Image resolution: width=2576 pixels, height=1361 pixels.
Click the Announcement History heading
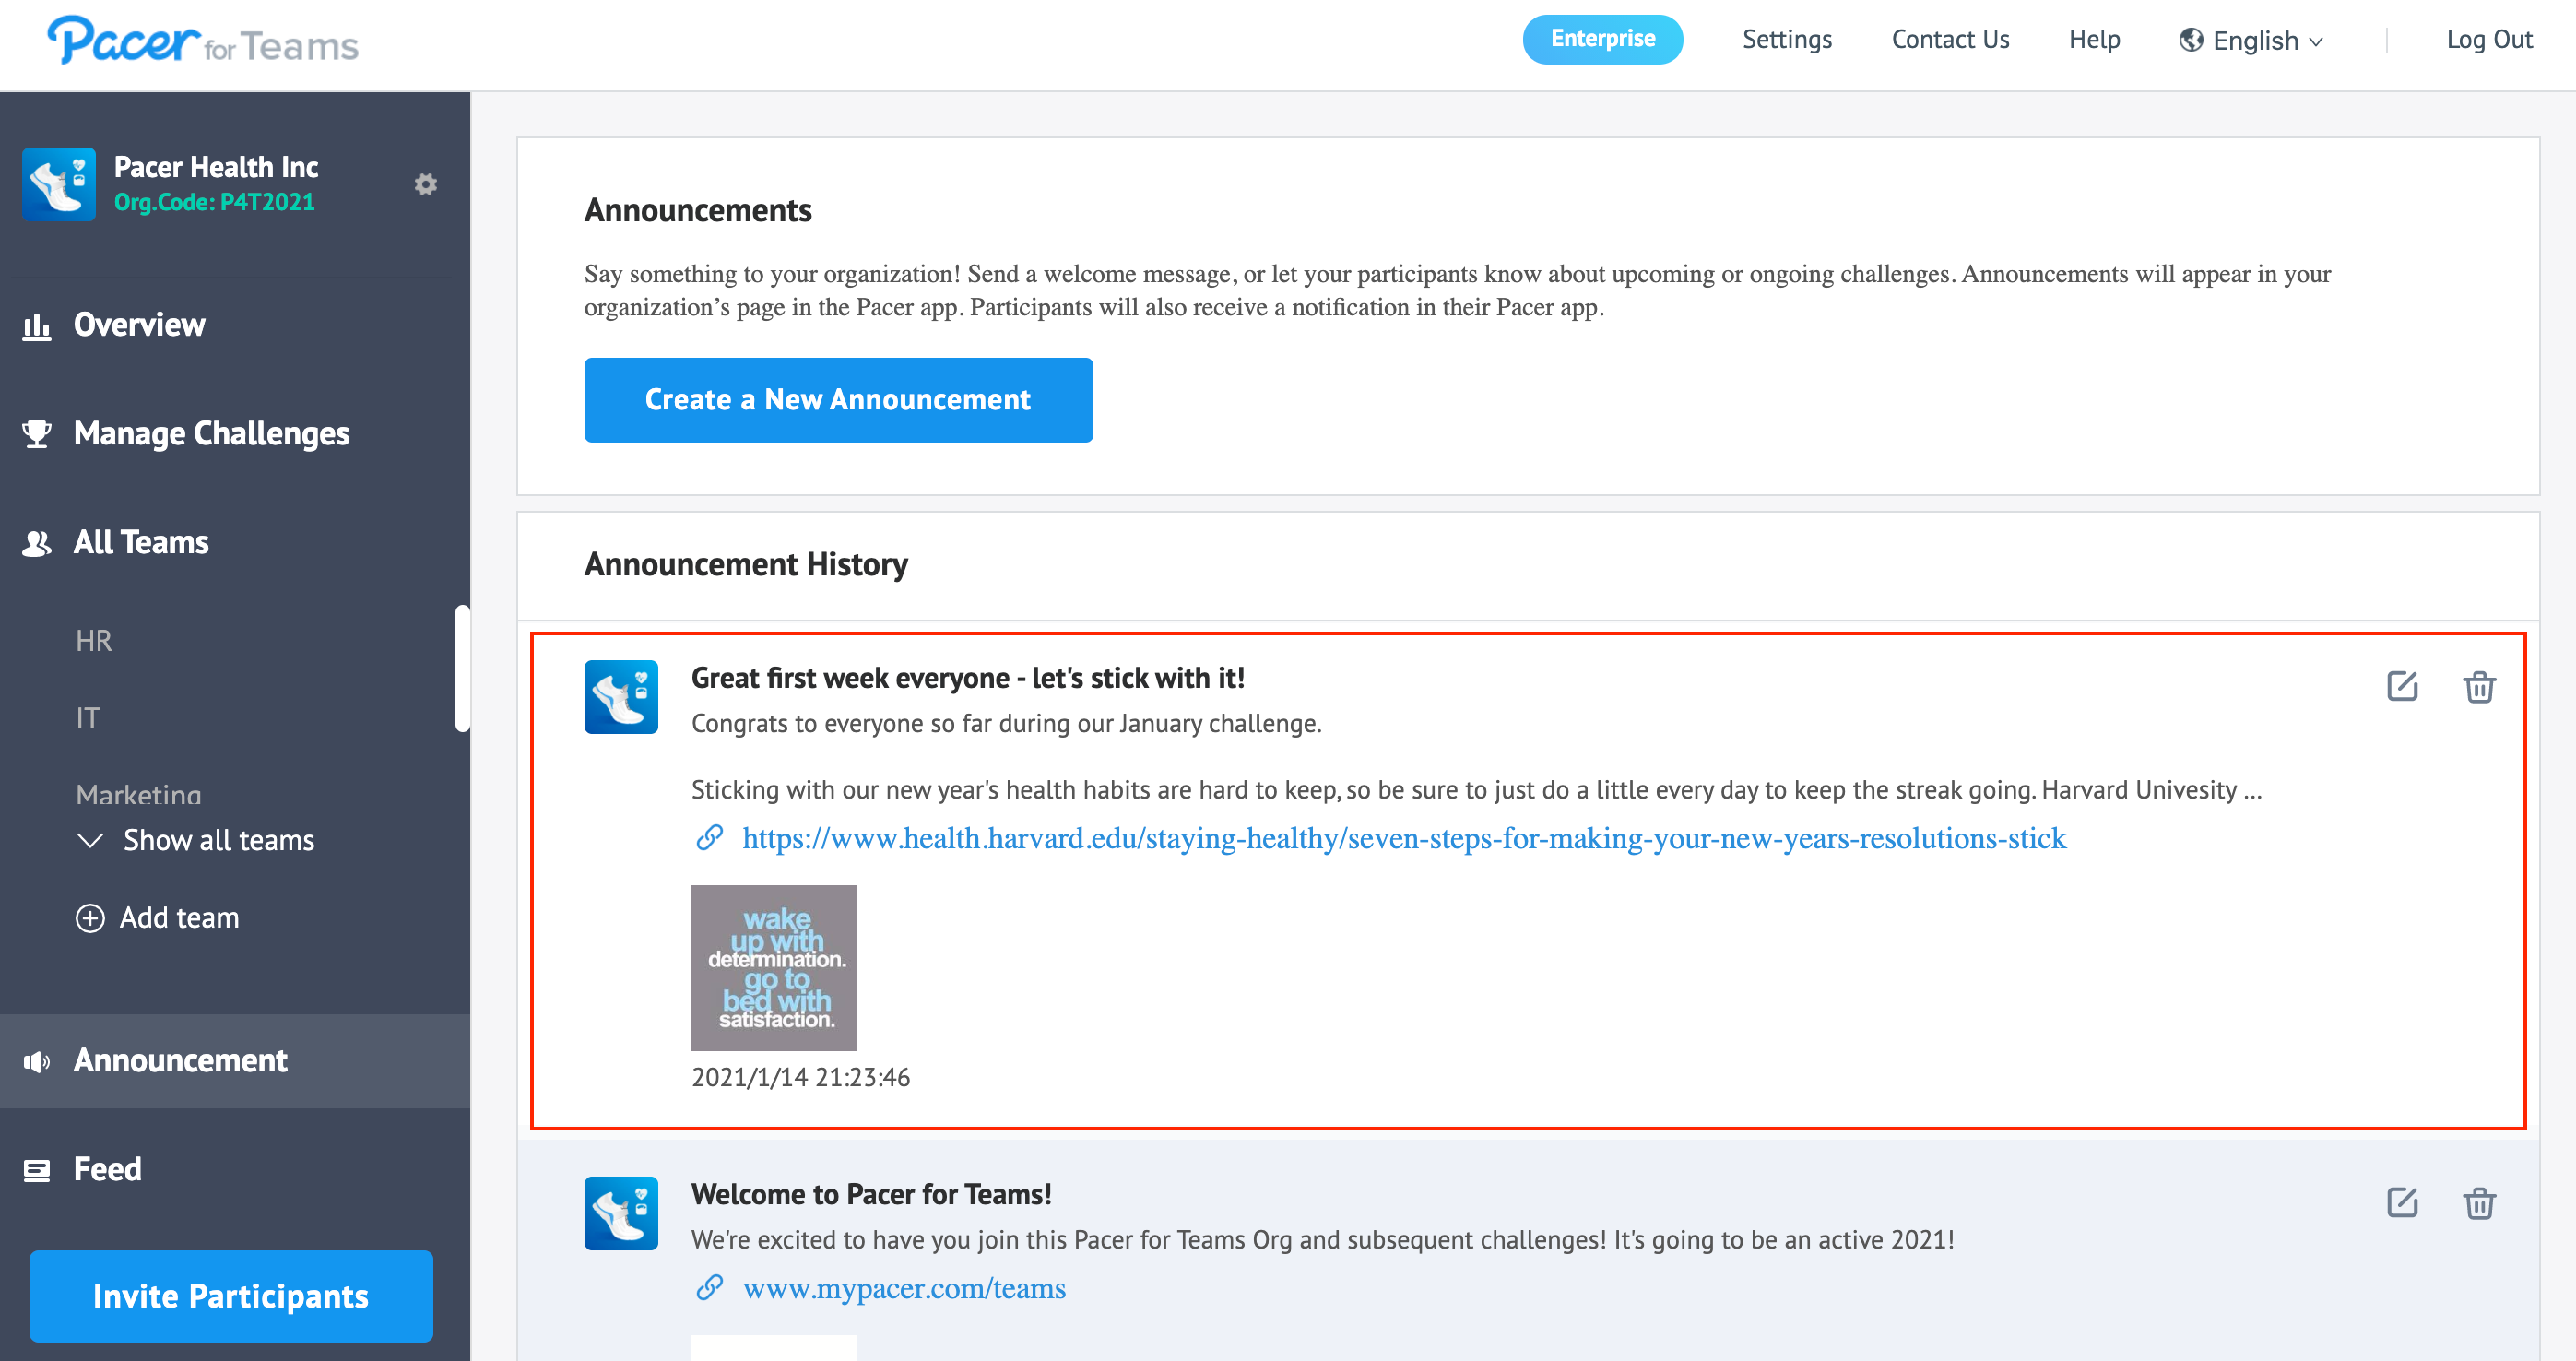click(746, 565)
